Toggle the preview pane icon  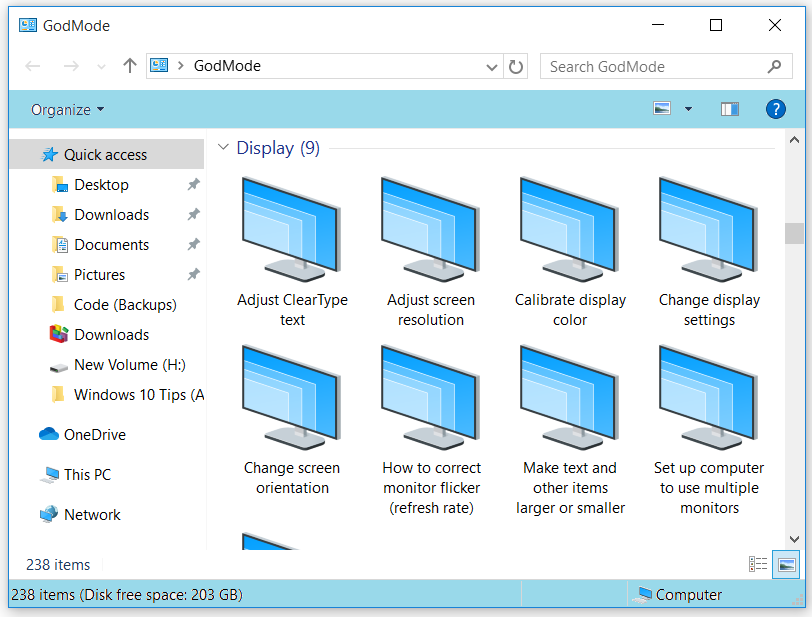pyautogui.click(x=730, y=109)
